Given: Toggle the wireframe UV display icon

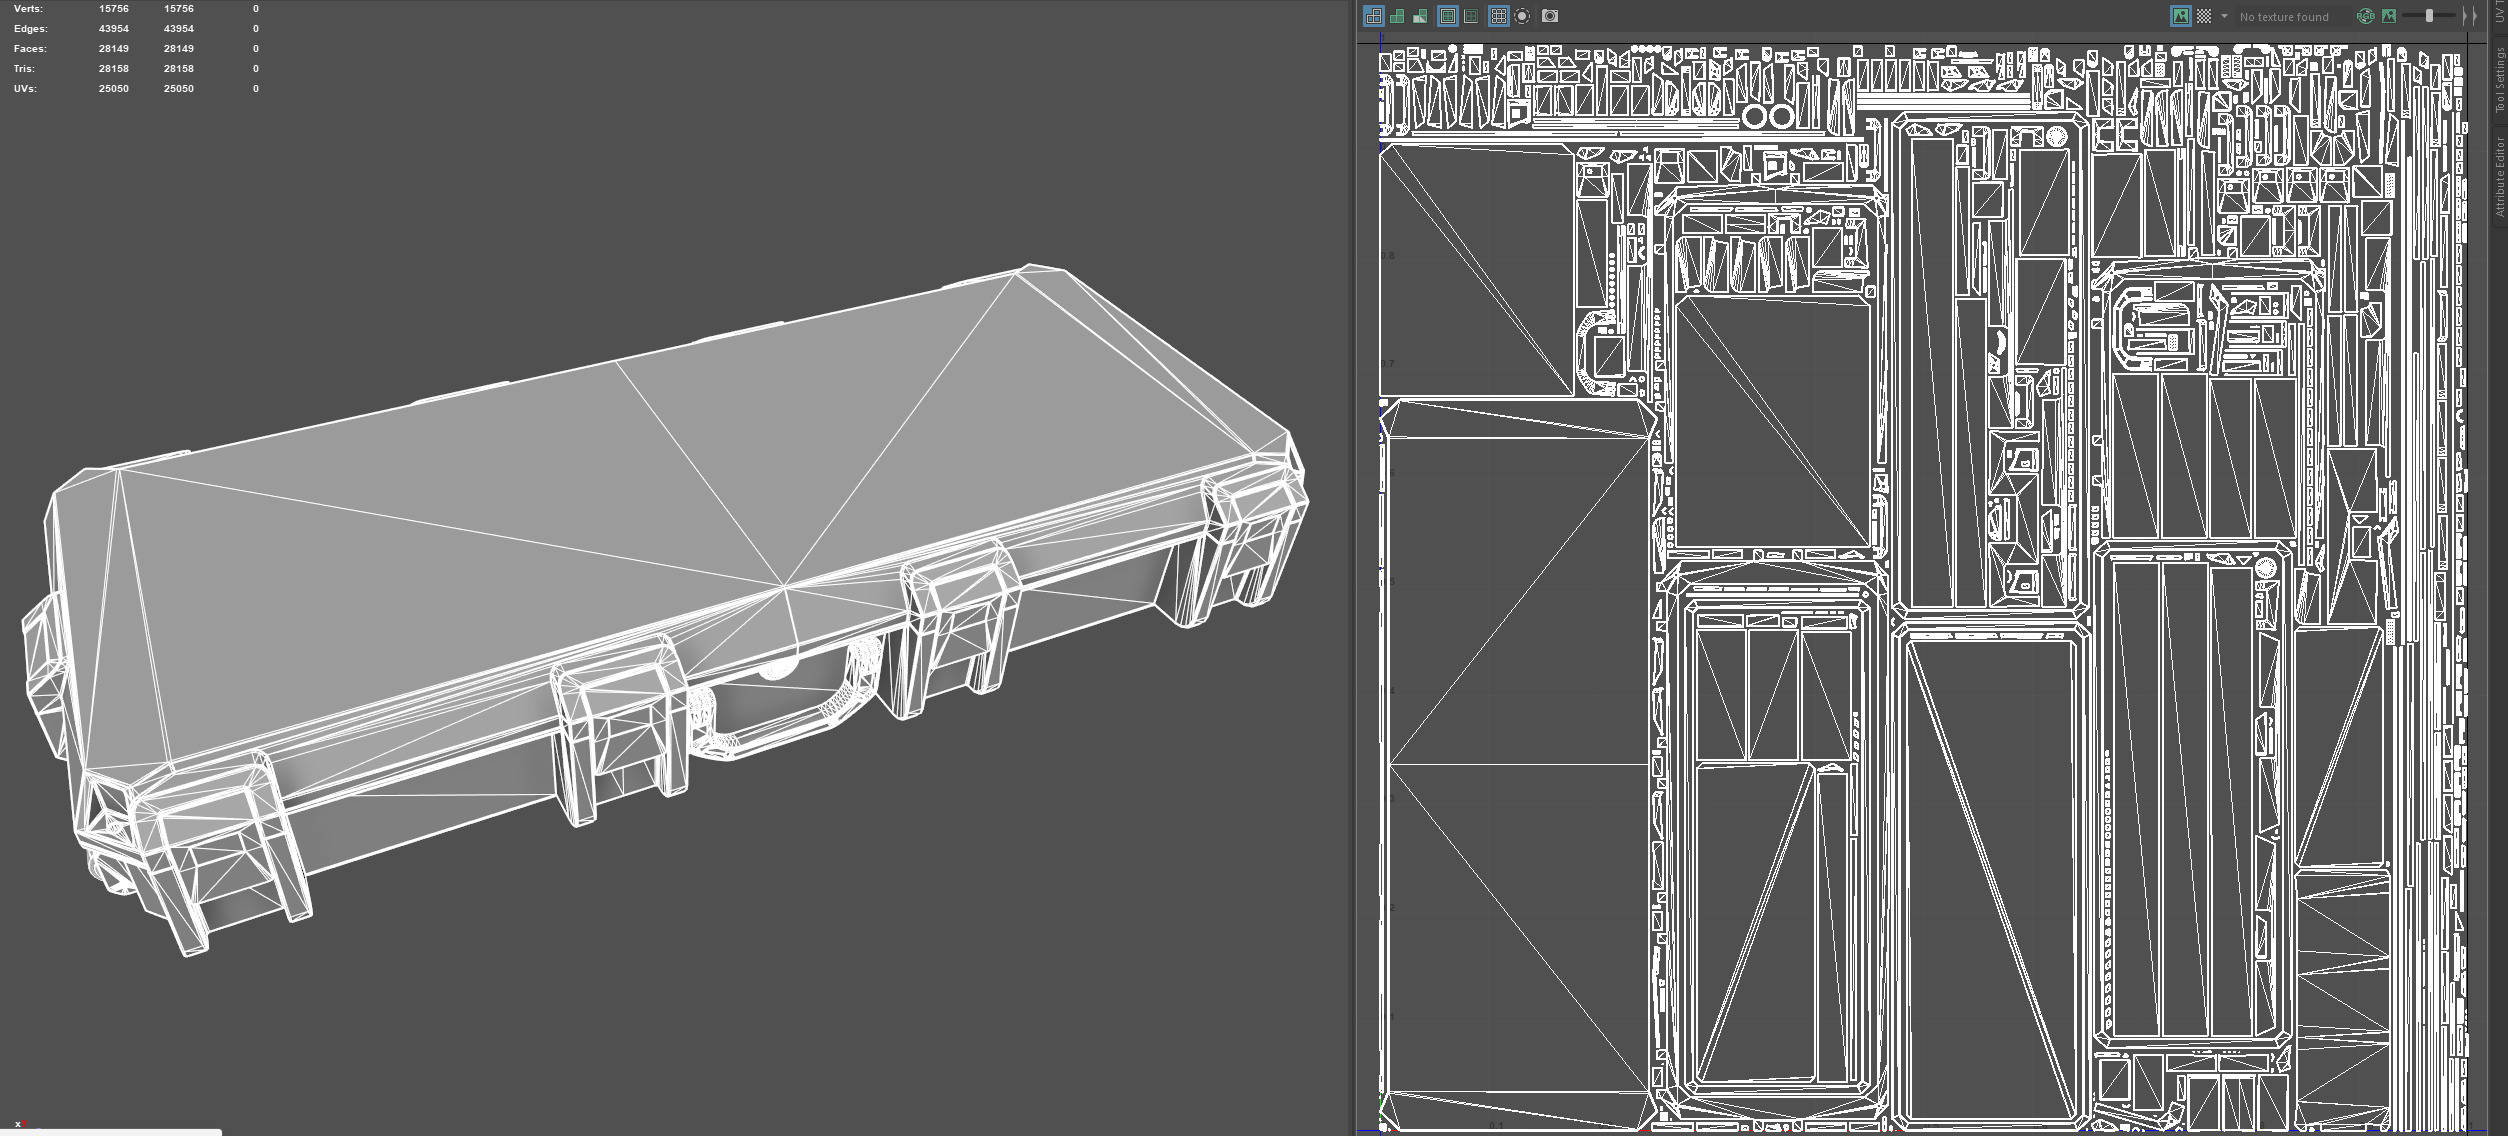Looking at the screenshot, I should tap(1373, 16).
